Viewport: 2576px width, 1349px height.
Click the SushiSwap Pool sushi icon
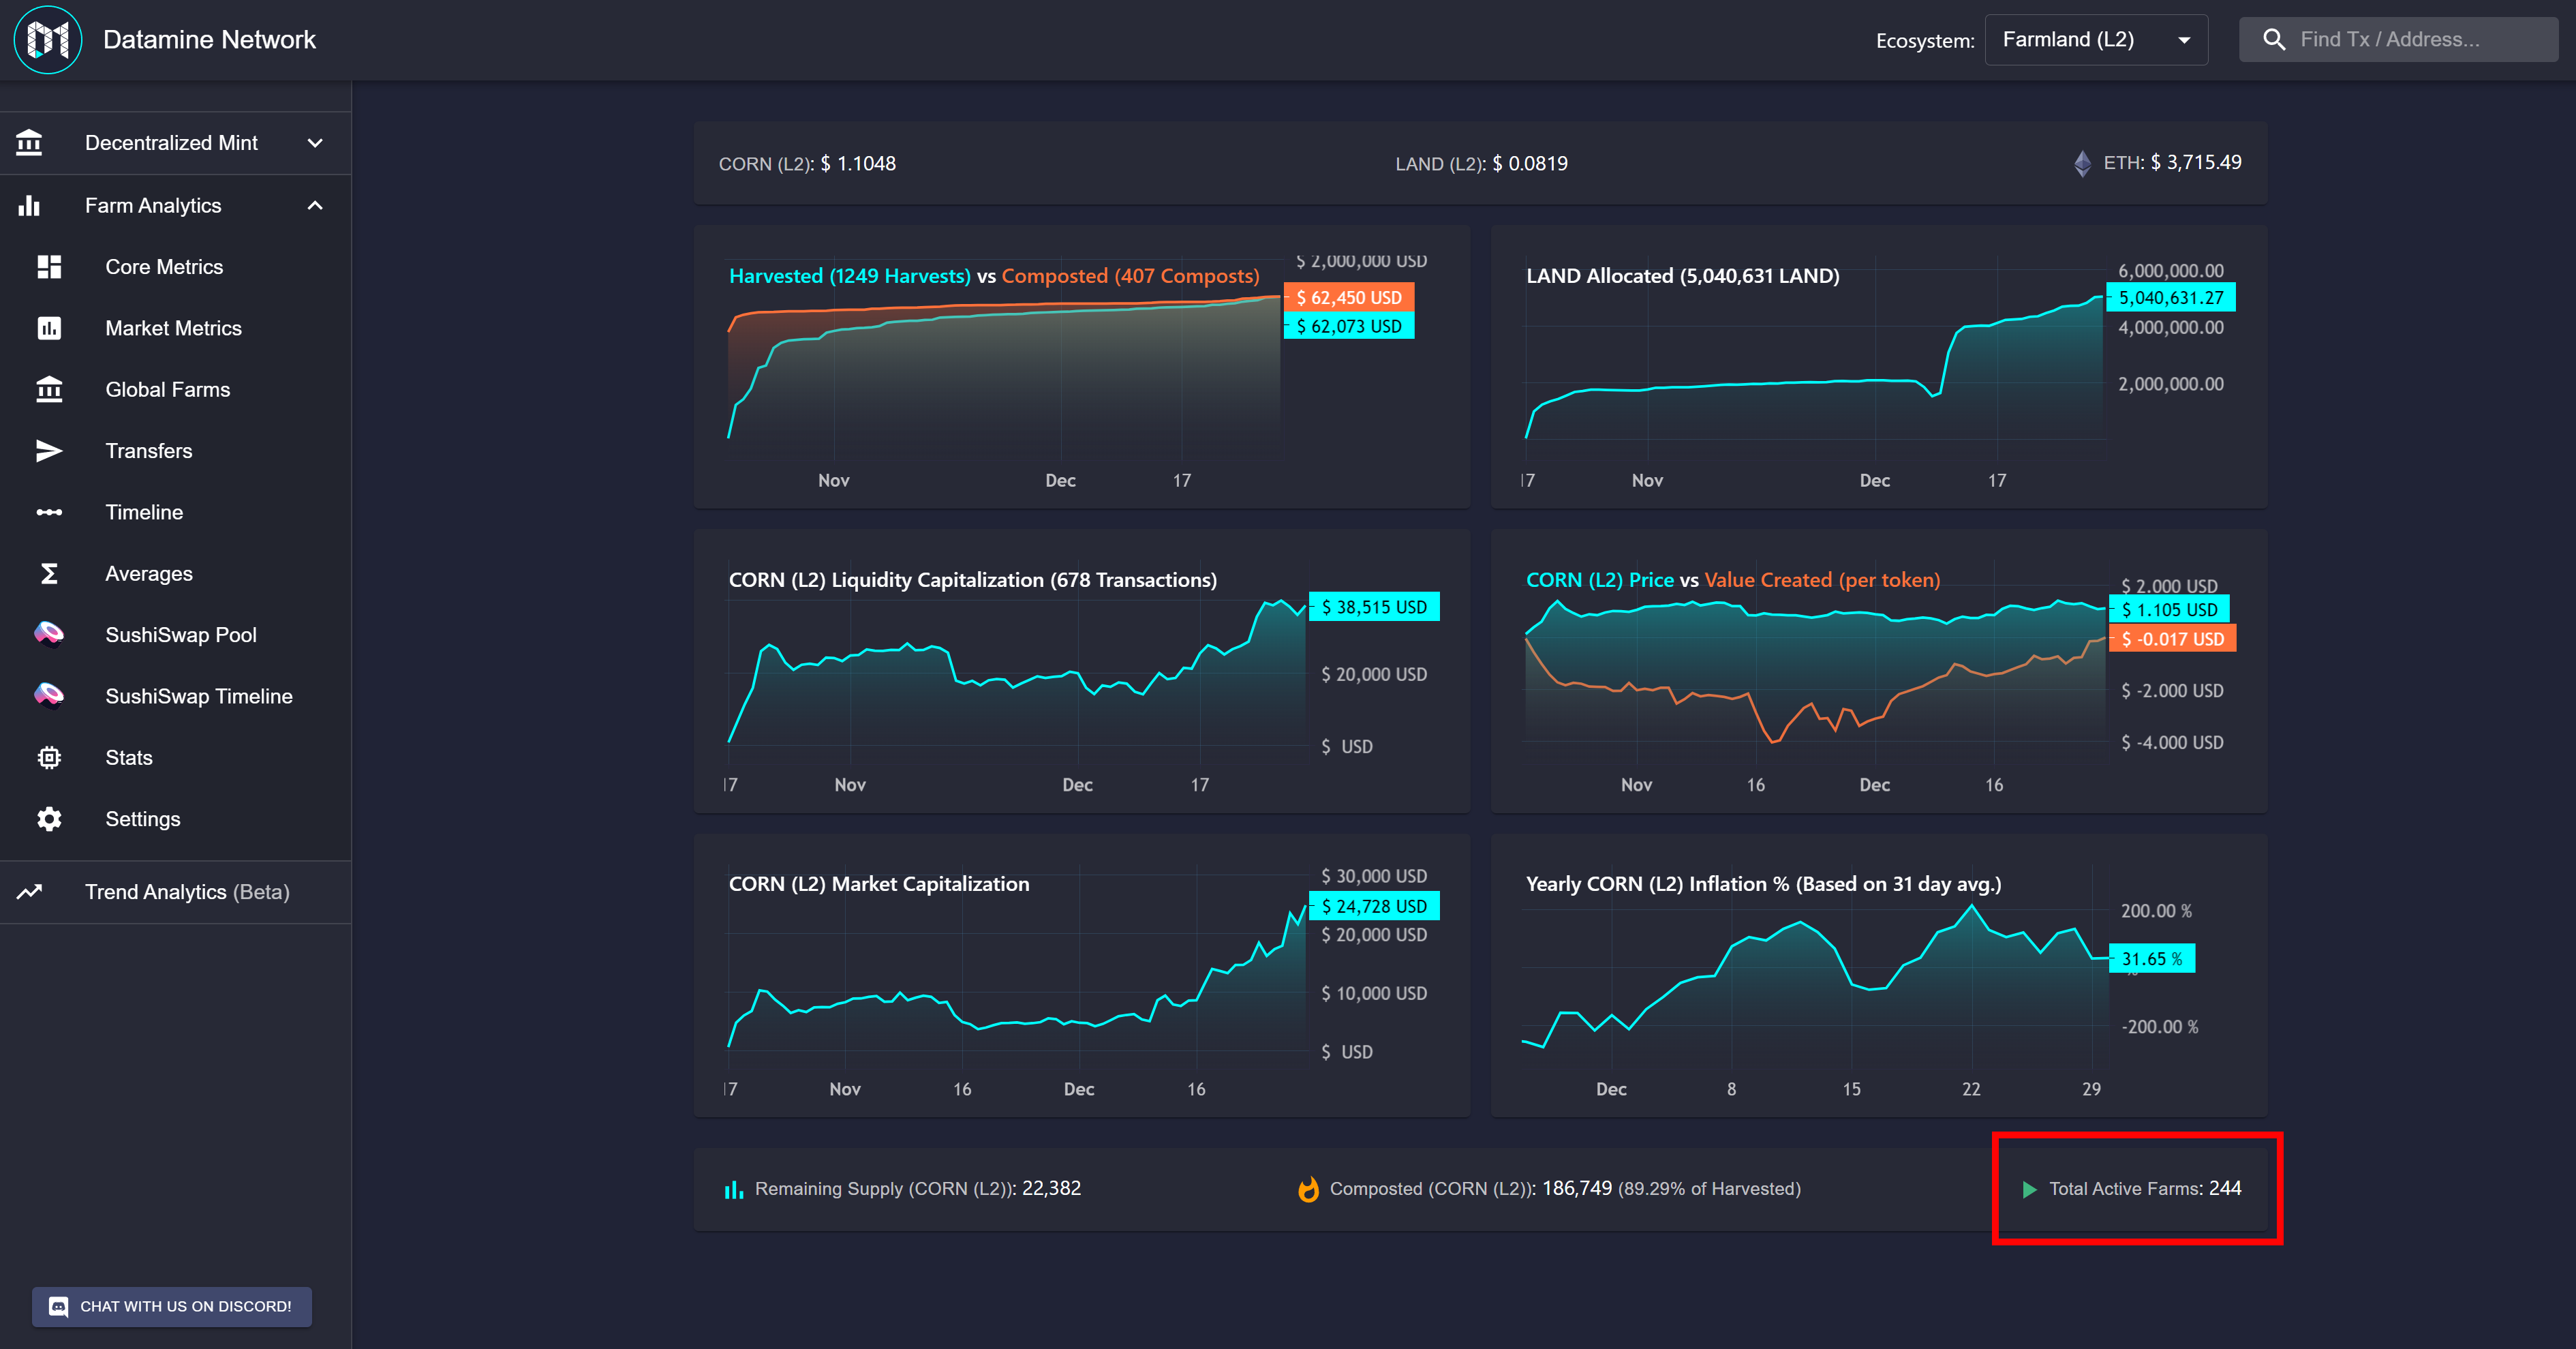coord(49,635)
